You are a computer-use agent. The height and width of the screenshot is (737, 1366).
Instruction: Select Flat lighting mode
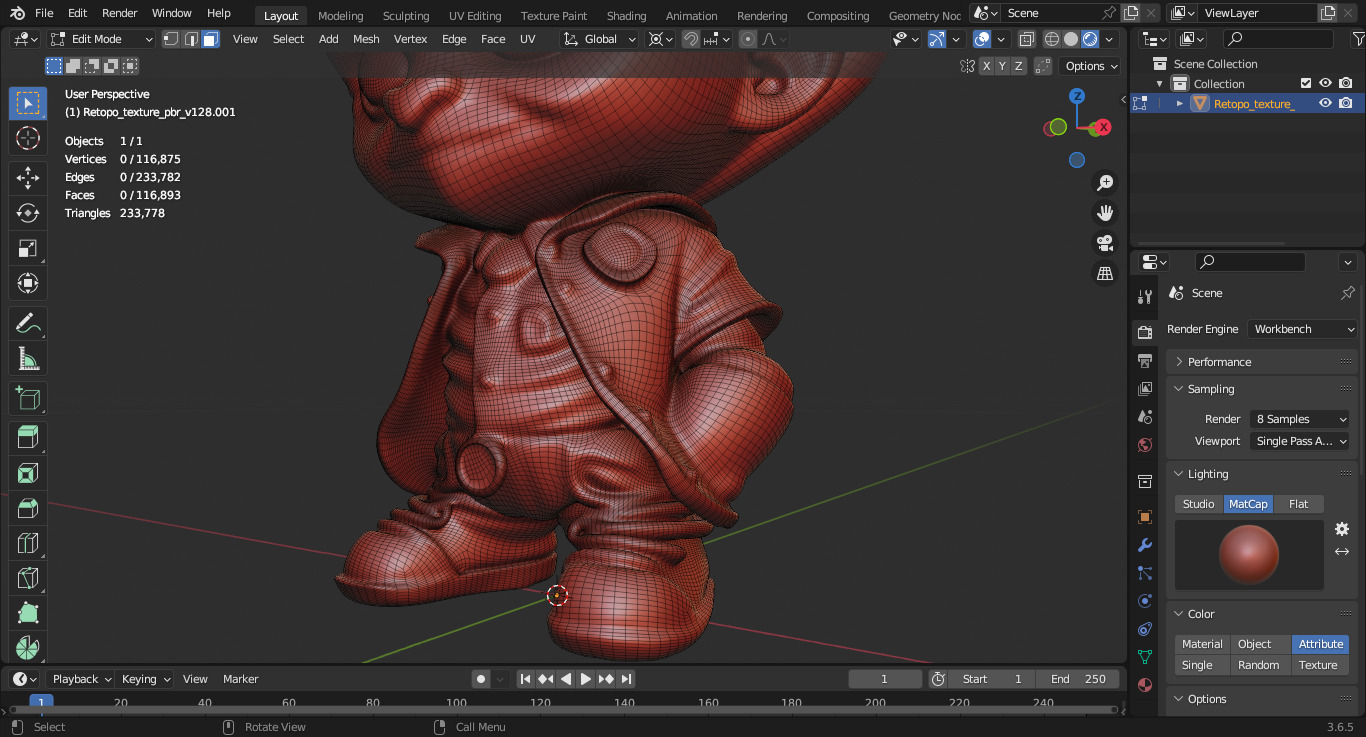(x=1298, y=504)
